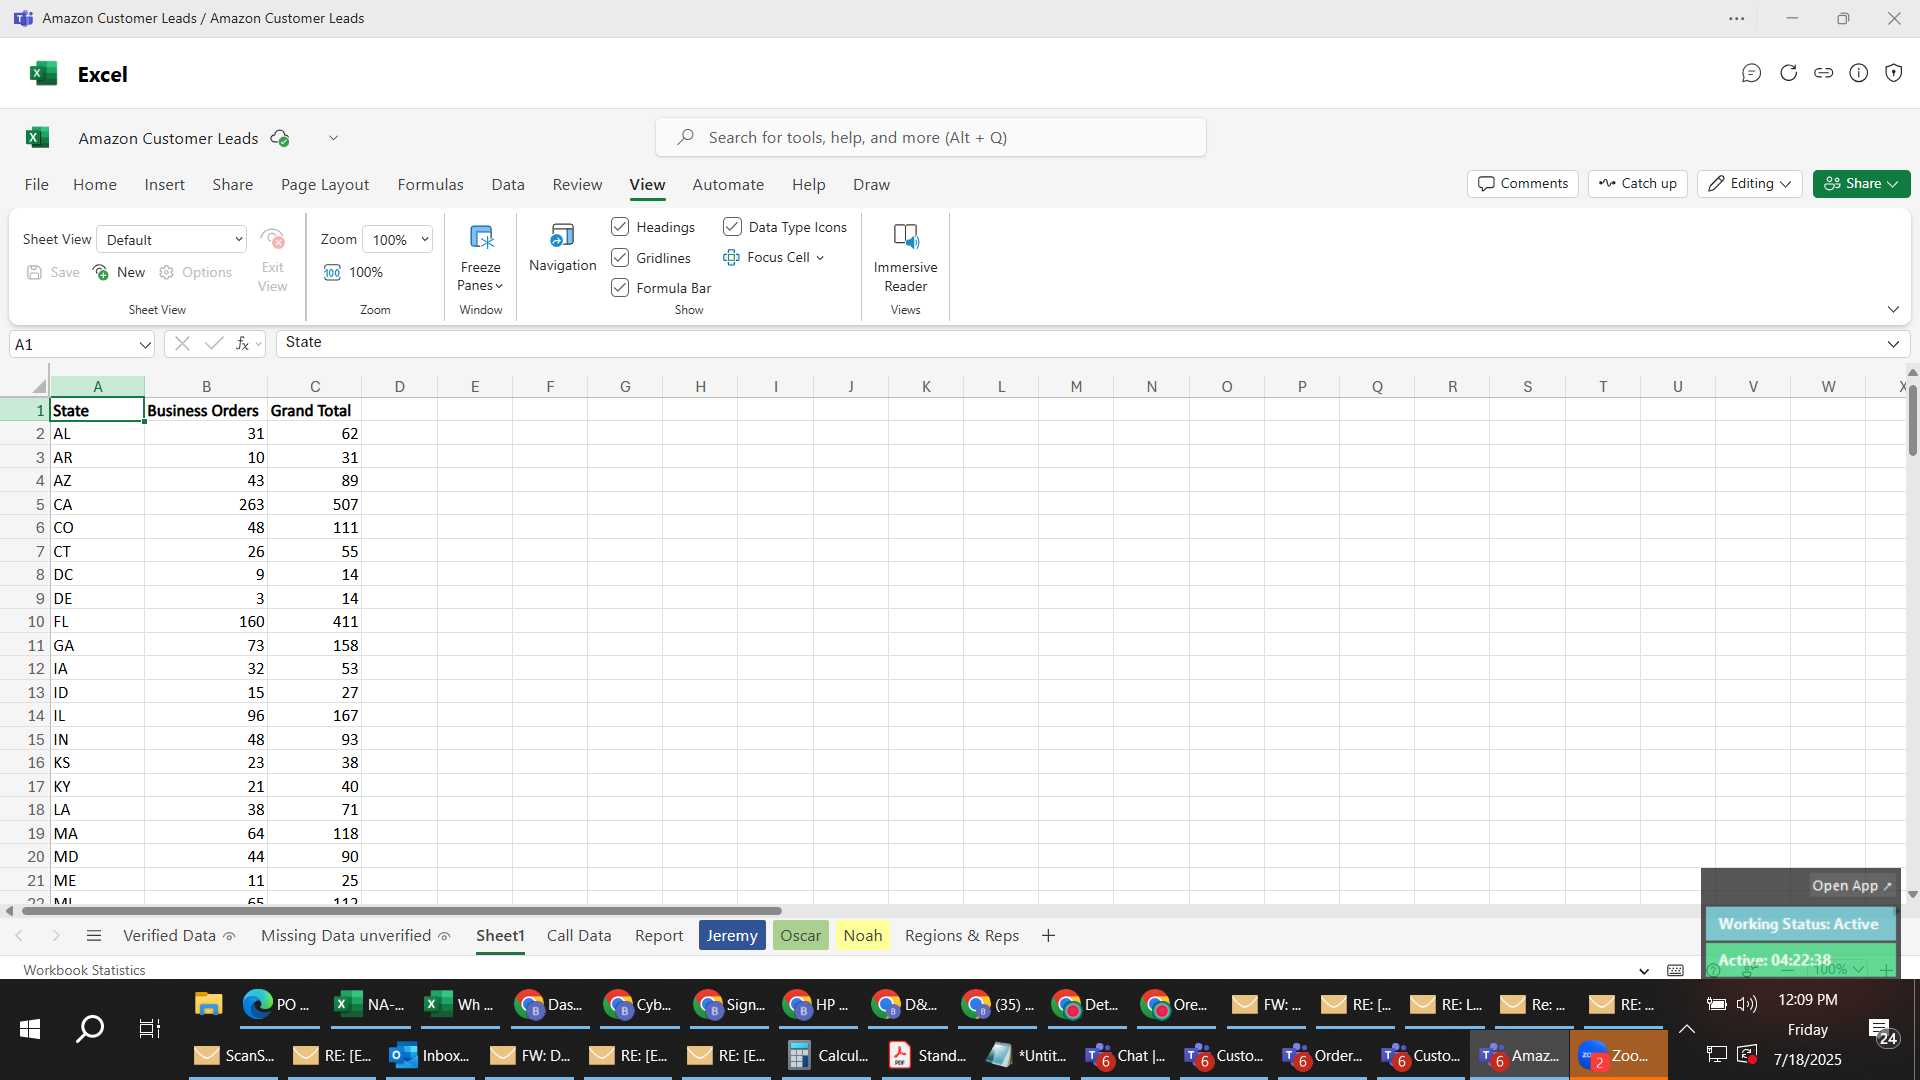Select the Grand Total header cell
Screen dimensions: 1920x1080
[314, 411]
